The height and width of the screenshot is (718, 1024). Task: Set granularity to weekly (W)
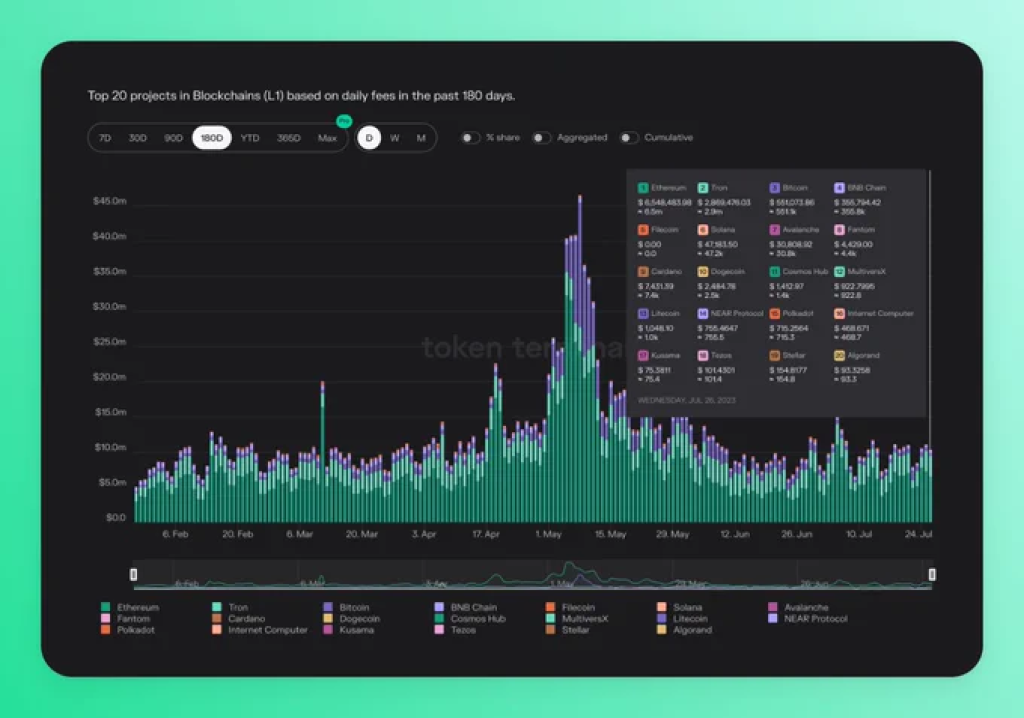[x=394, y=138]
